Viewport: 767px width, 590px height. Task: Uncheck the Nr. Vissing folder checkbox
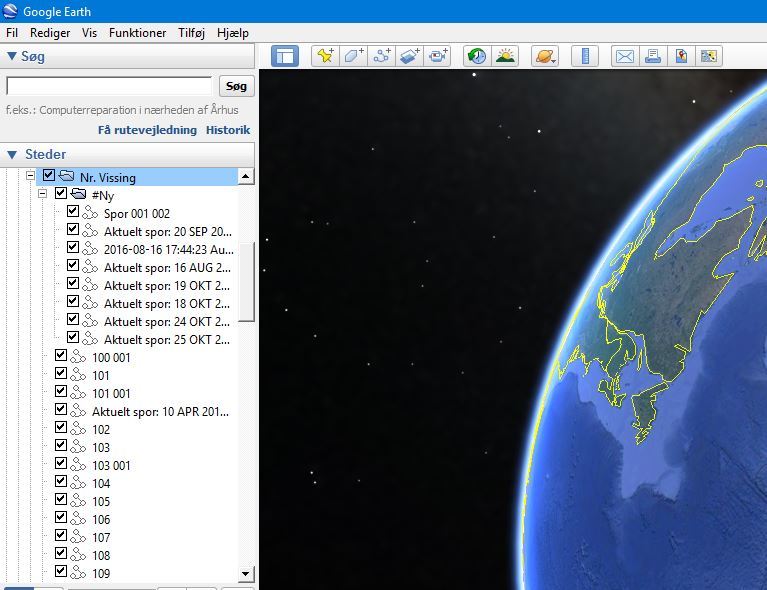tap(49, 175)
